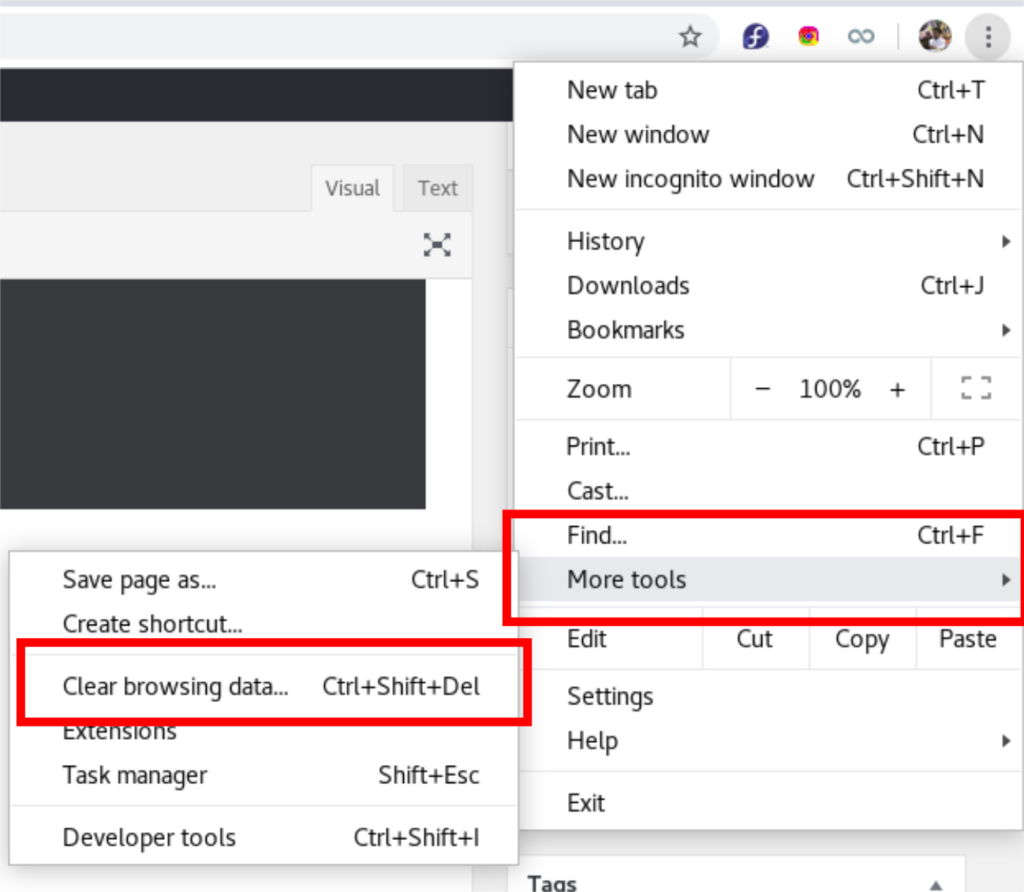Open the user profile avatar
The width and height of the screenshot is (1024, 892).
tap(935, 37)
